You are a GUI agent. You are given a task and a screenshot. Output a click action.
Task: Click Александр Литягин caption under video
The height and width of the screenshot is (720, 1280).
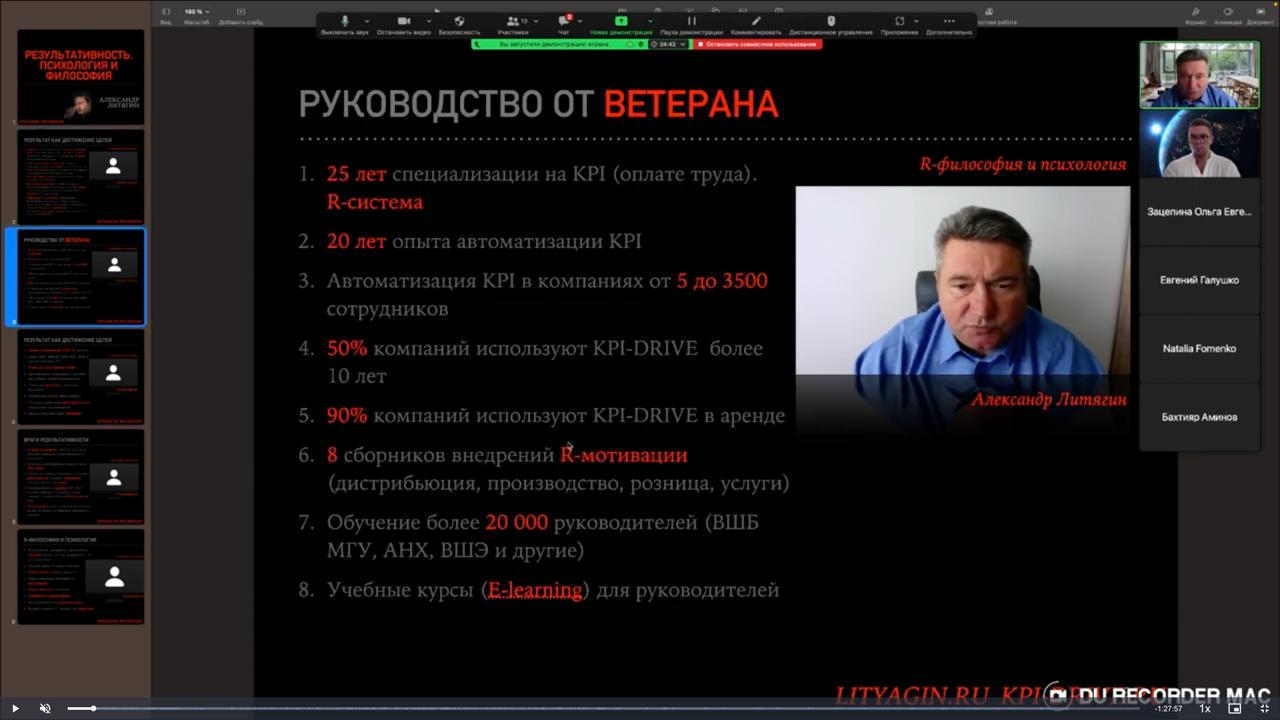point(1049,400)
